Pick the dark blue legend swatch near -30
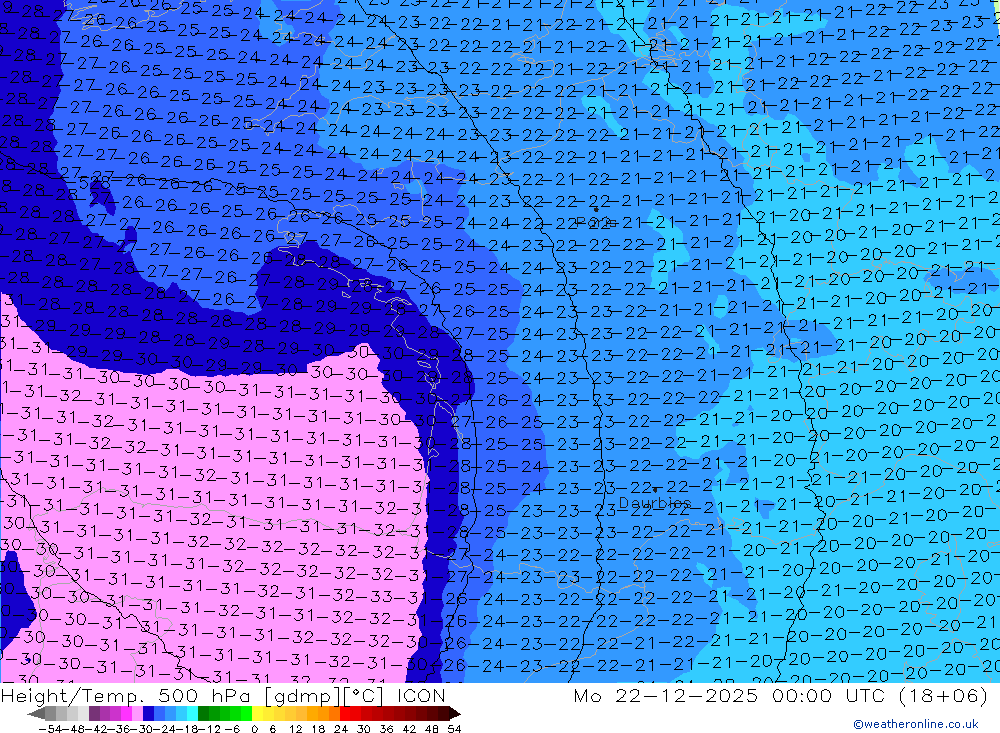This screenshot has width=1000, height=733. 148,713
